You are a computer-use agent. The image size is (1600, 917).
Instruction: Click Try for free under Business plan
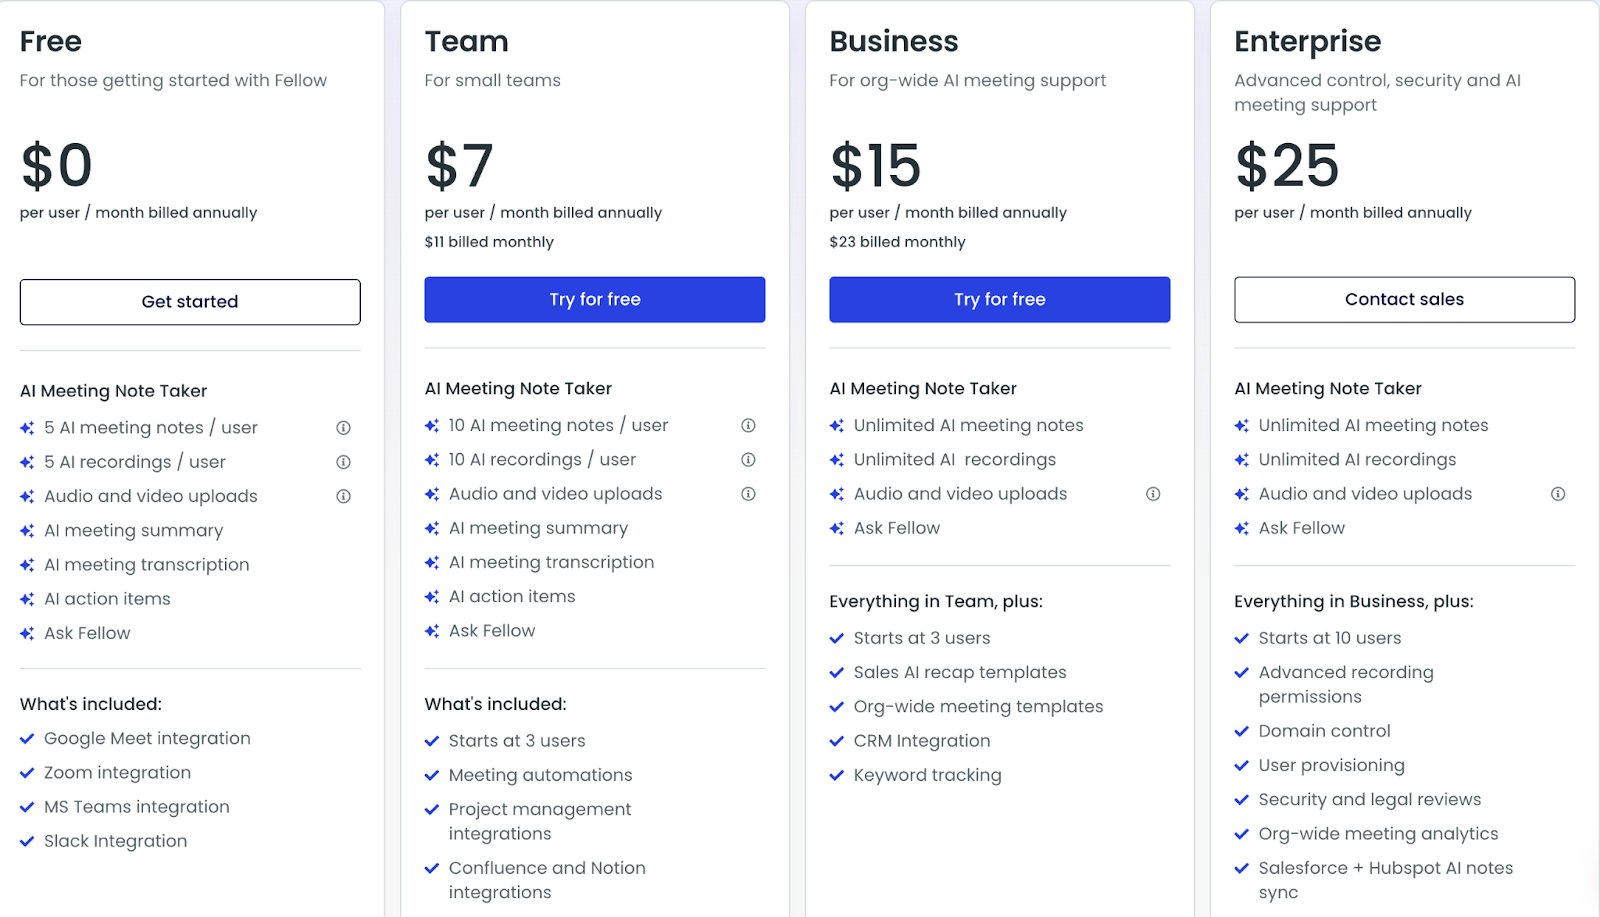(x=1000, y=300)
